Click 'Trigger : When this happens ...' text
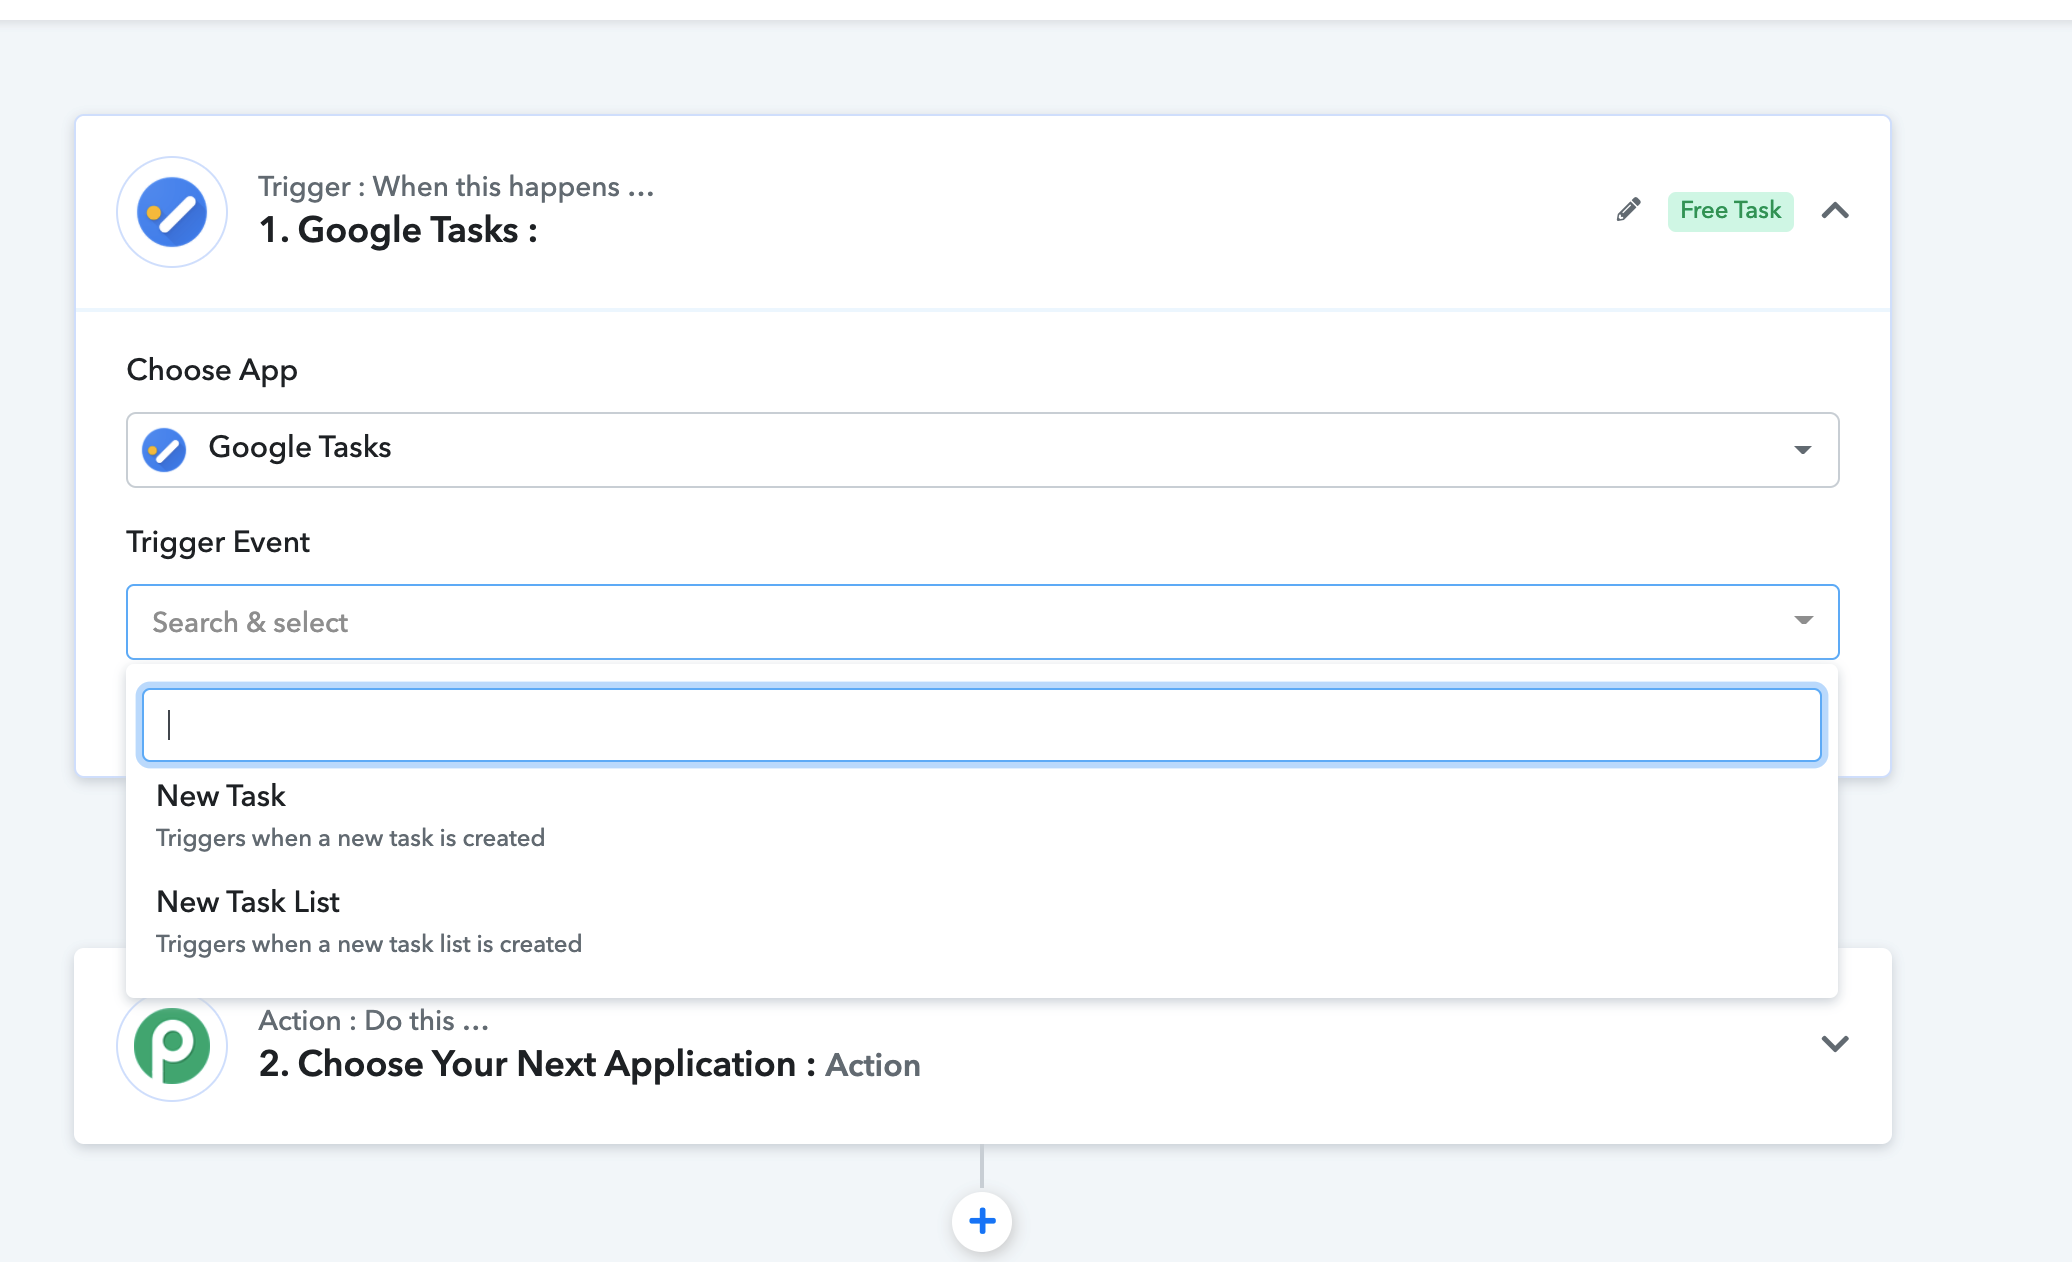This screenshot has height=1262, width=2072. [456, 187]
